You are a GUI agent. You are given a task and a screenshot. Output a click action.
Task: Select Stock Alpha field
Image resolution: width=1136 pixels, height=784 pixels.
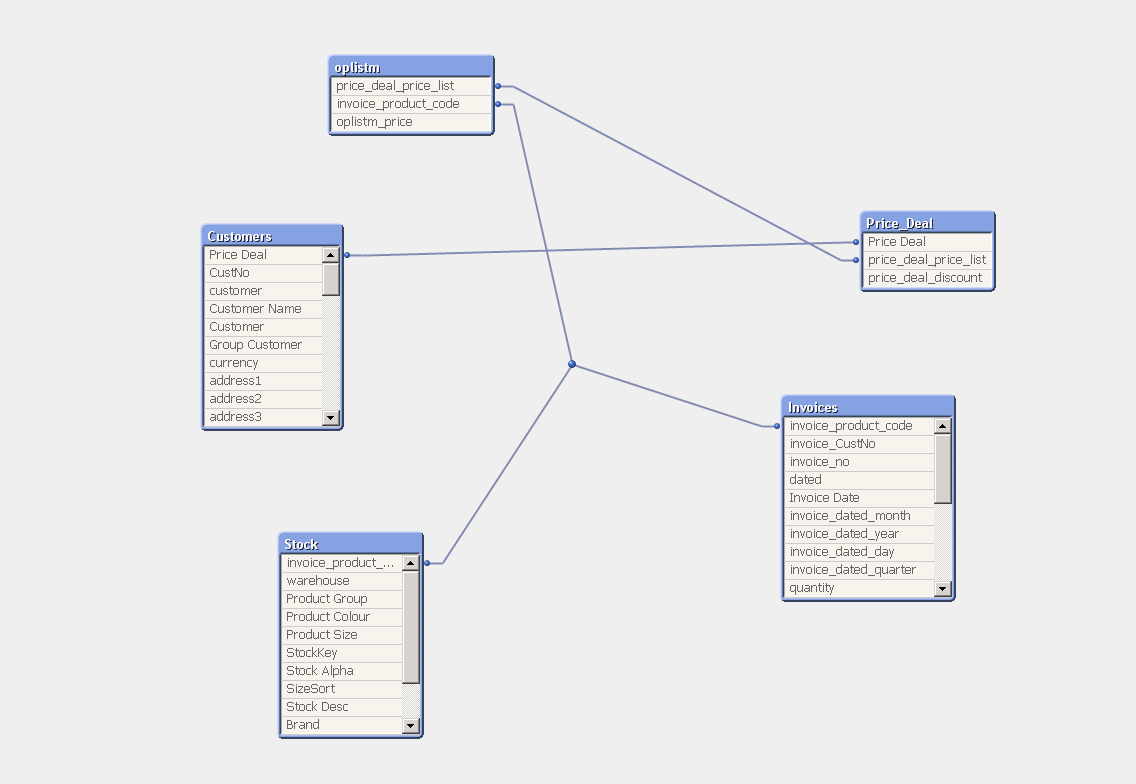click(342, 671)
